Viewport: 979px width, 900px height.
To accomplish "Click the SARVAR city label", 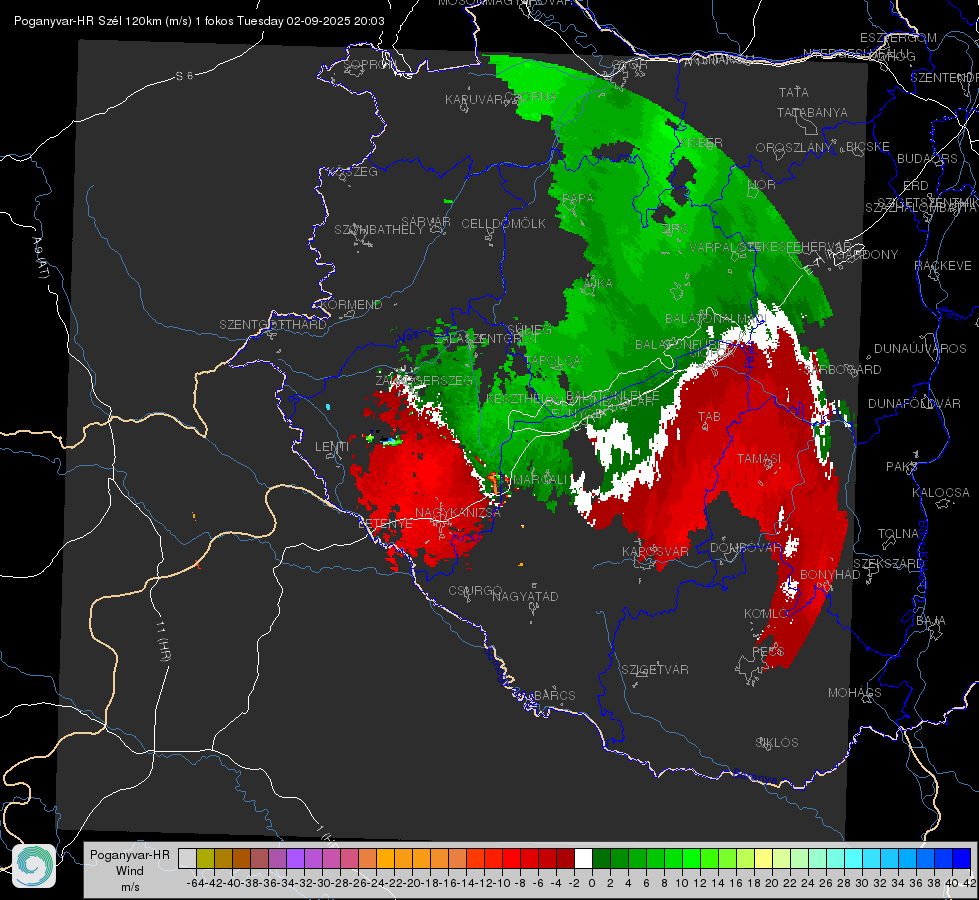I will tap(425, 222).
